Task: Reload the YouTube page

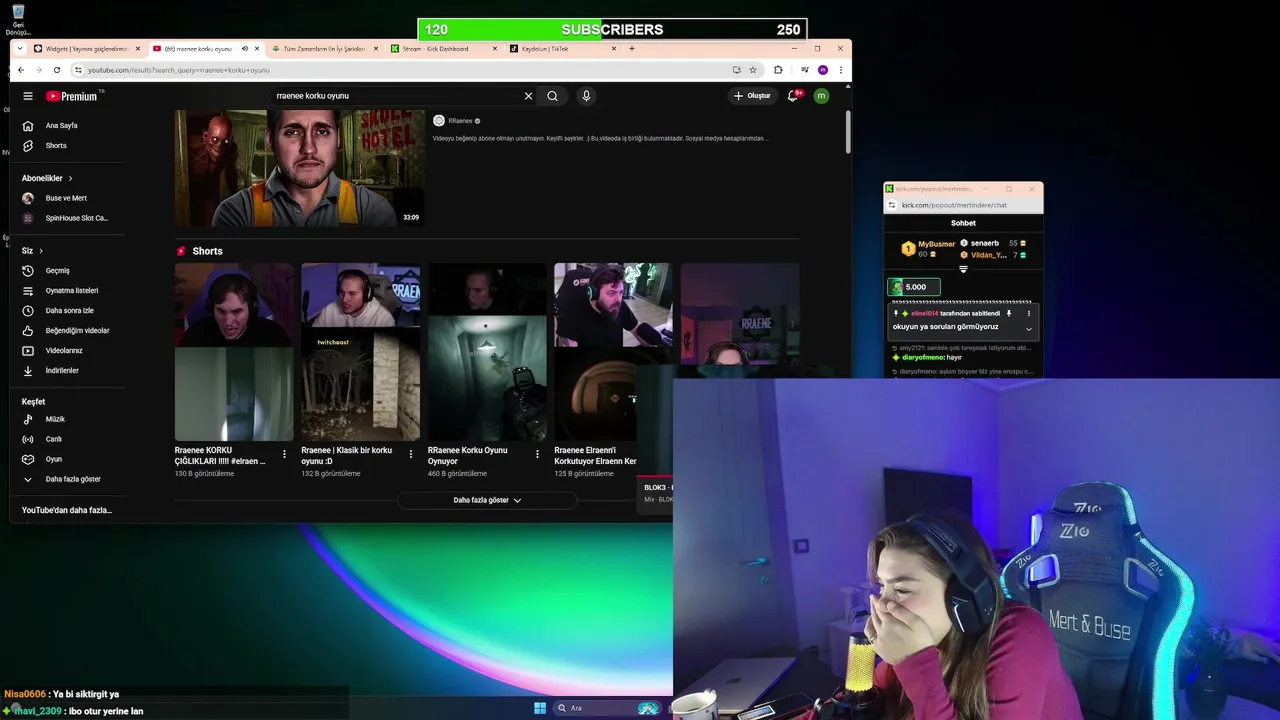Action: 56,70
